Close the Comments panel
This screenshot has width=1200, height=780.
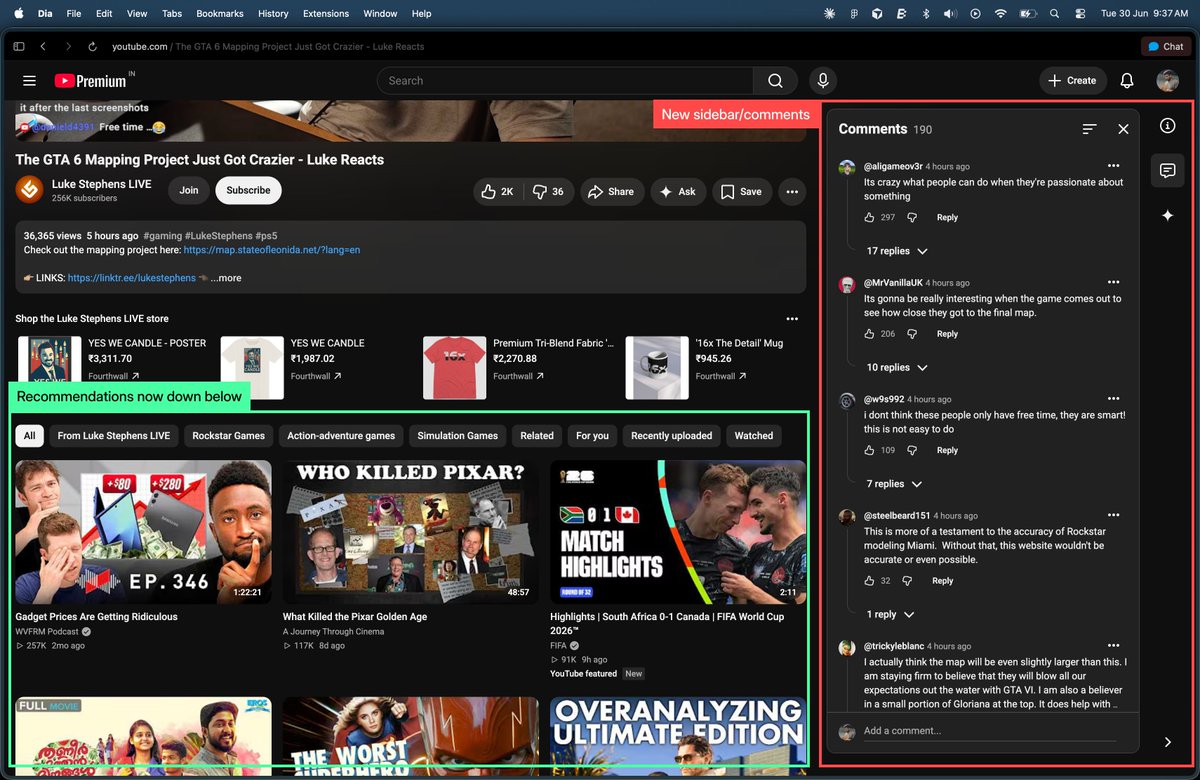click(x=1123, y=129)
